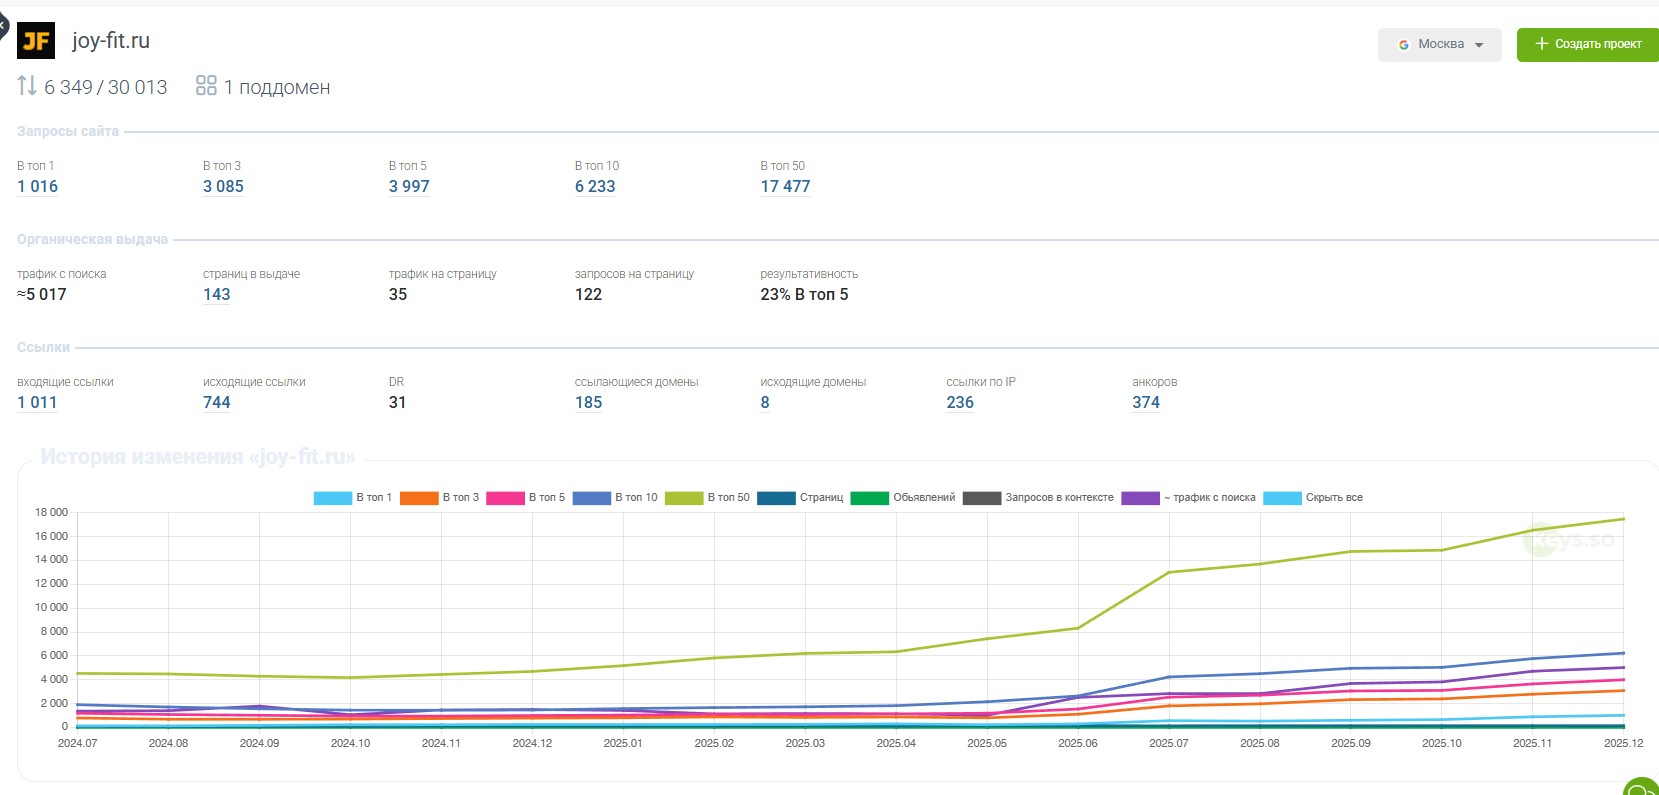This screenshot has width=1659, height=795.
Task: Click the up-down arrows position icon
Action: pyautogui.click(x=27, y=86)
